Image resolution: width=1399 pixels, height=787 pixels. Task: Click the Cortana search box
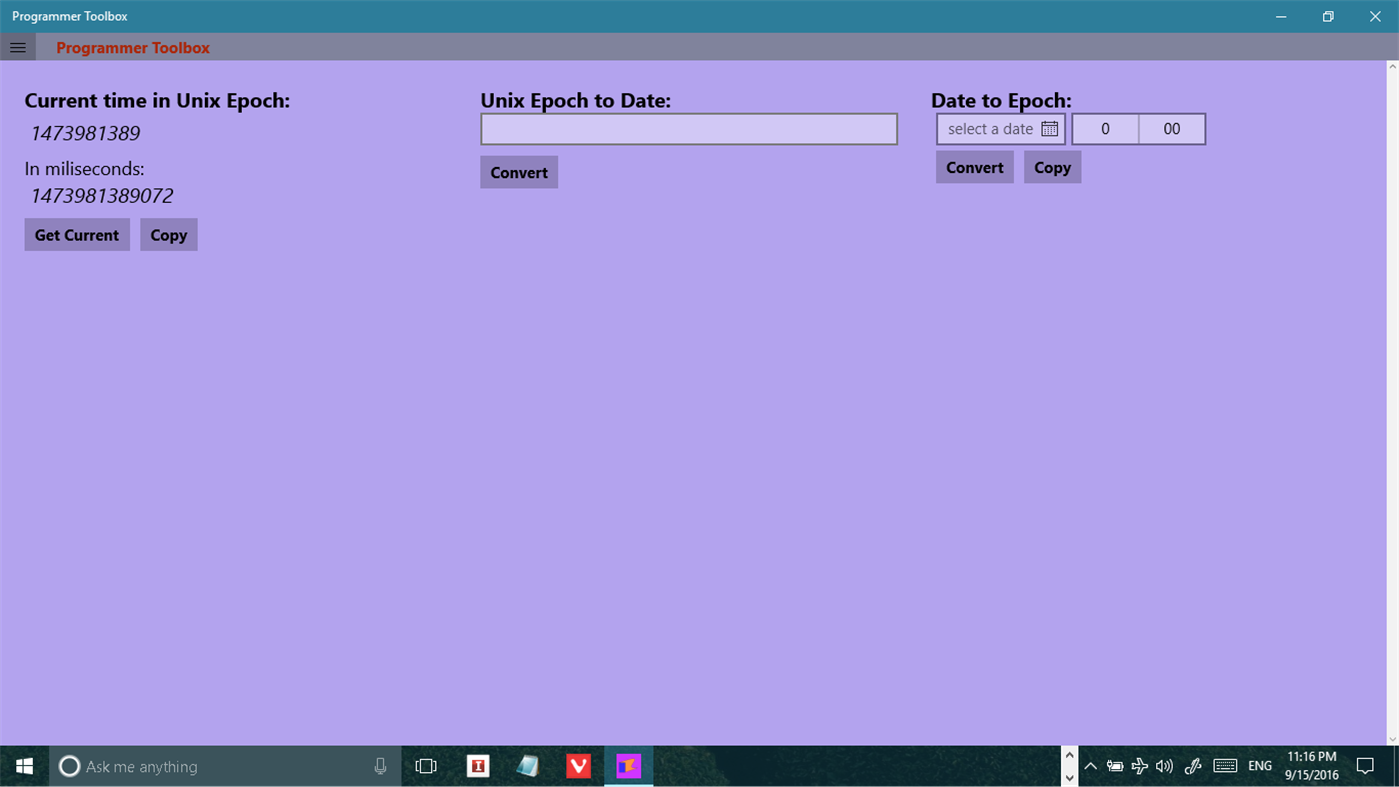point(225,766)
